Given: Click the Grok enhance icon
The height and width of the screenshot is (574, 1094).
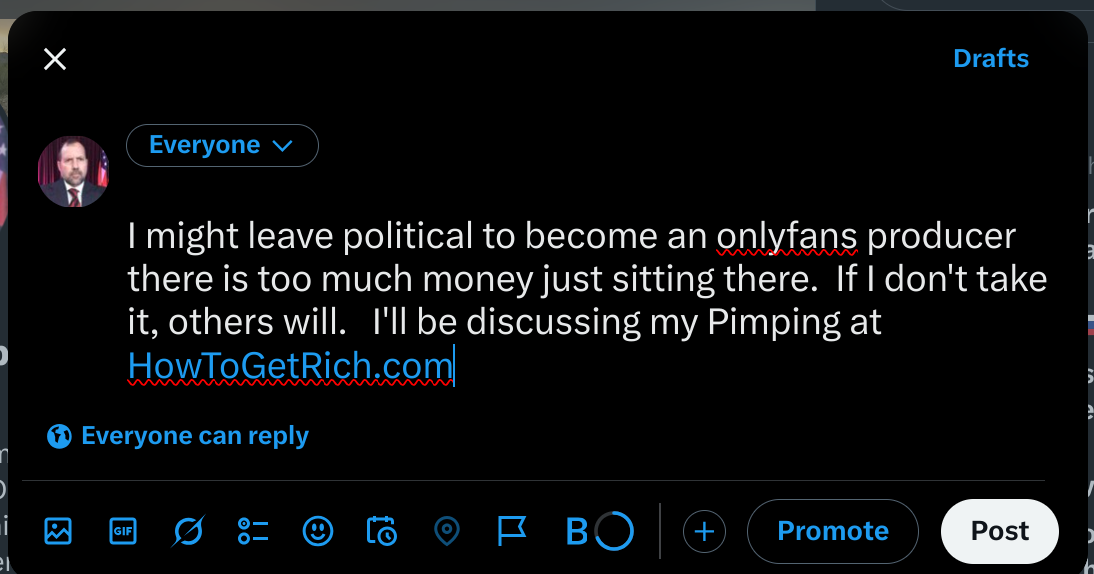Looking at the screenshot, I should [187, 531].
